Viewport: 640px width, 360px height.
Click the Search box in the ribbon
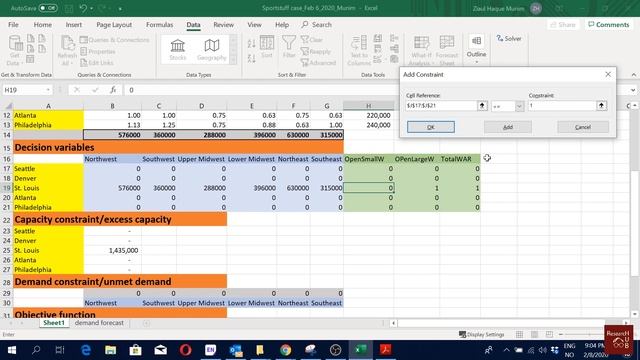coord(317,25)
